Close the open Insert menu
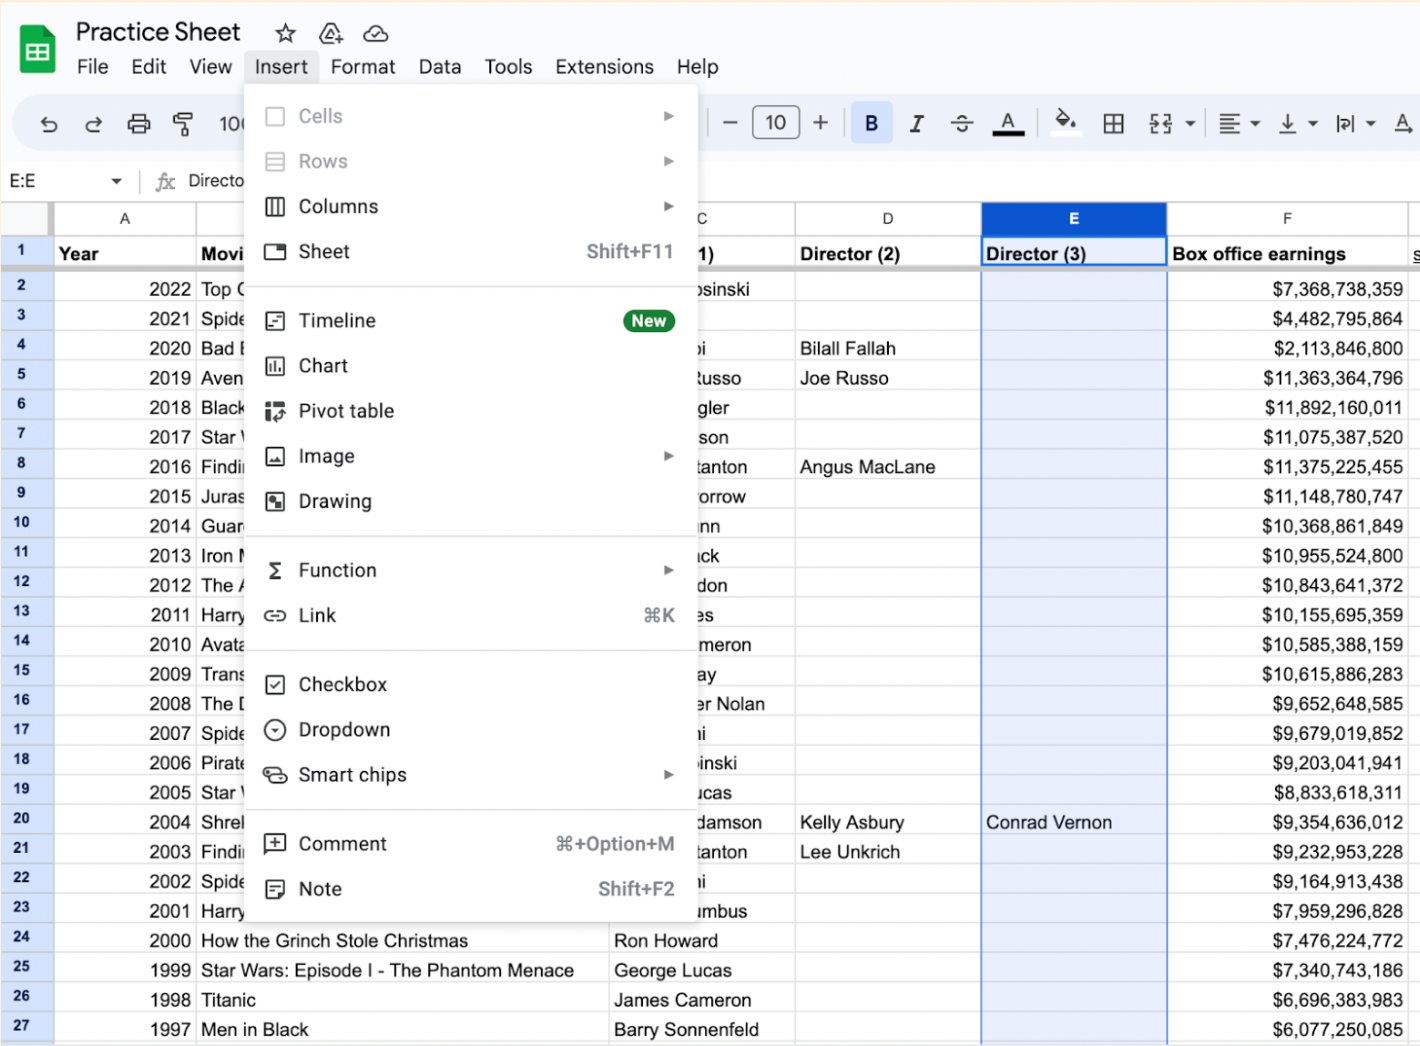 coord(281,67)
